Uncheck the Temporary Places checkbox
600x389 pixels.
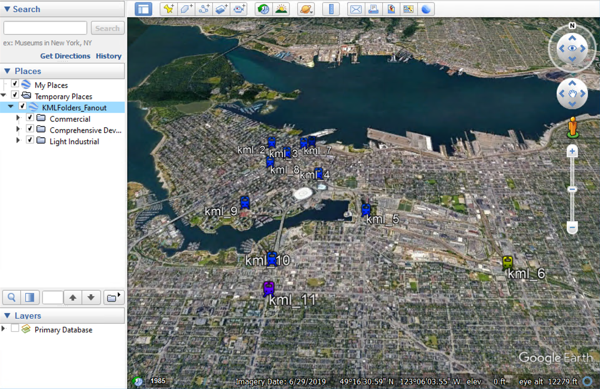pos(15,94)
